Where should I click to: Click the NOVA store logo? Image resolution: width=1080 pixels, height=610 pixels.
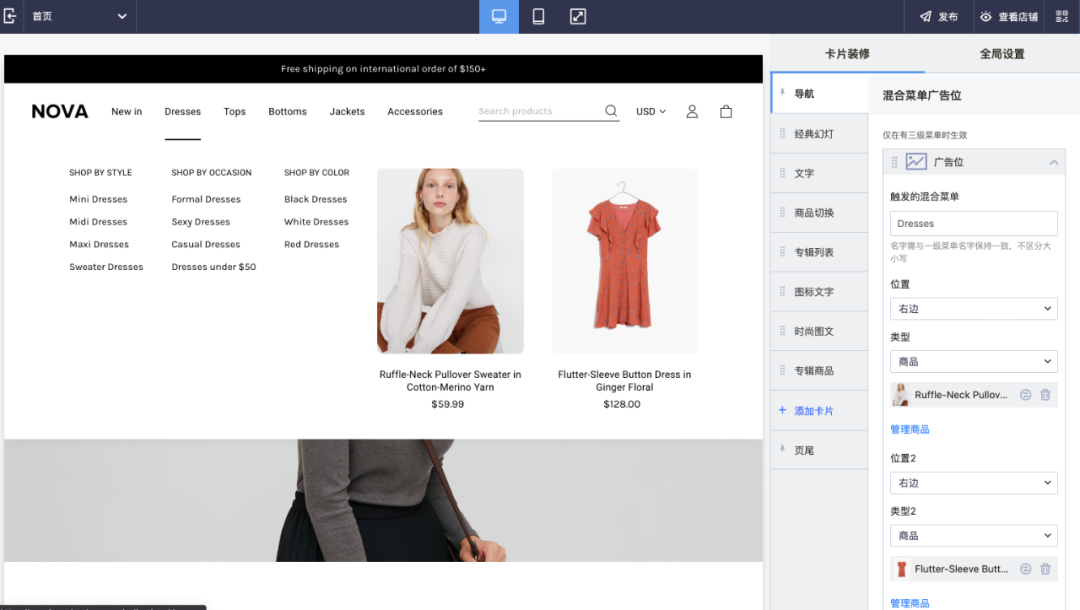pyautogui.click(x=60, y=112)
